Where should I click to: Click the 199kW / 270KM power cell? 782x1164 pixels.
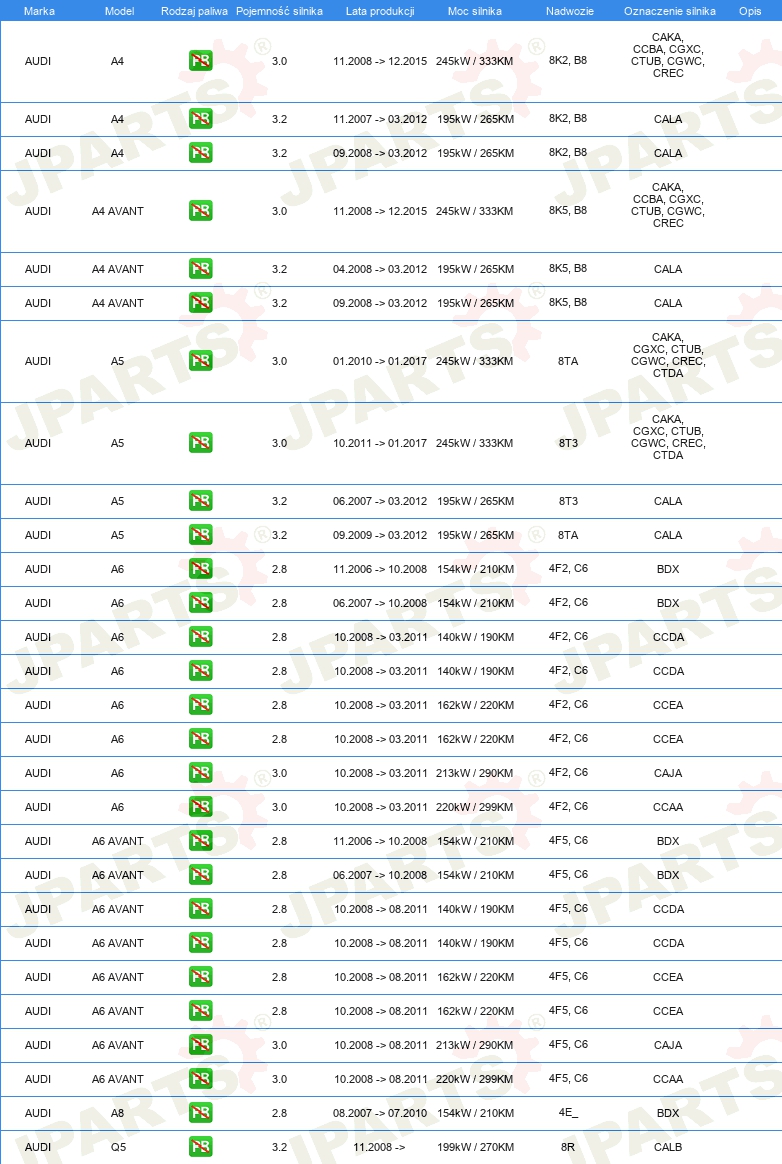[475, 1147]
